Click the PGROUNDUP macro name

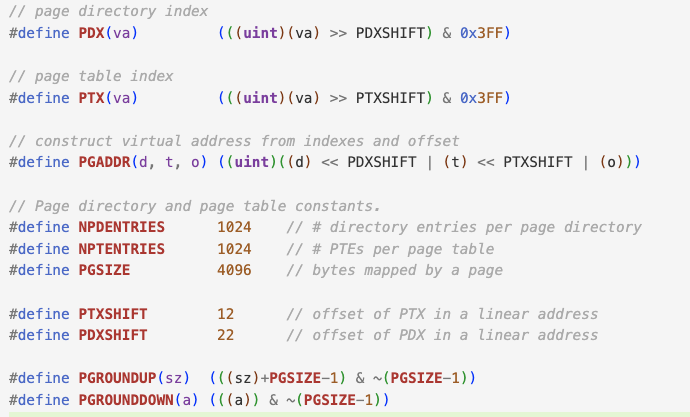(x=117, y=378)
